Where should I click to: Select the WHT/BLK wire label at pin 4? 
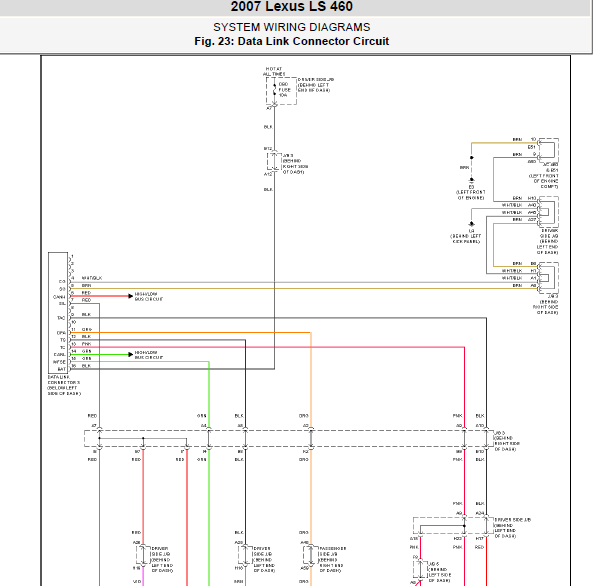(x=92, y=278)
